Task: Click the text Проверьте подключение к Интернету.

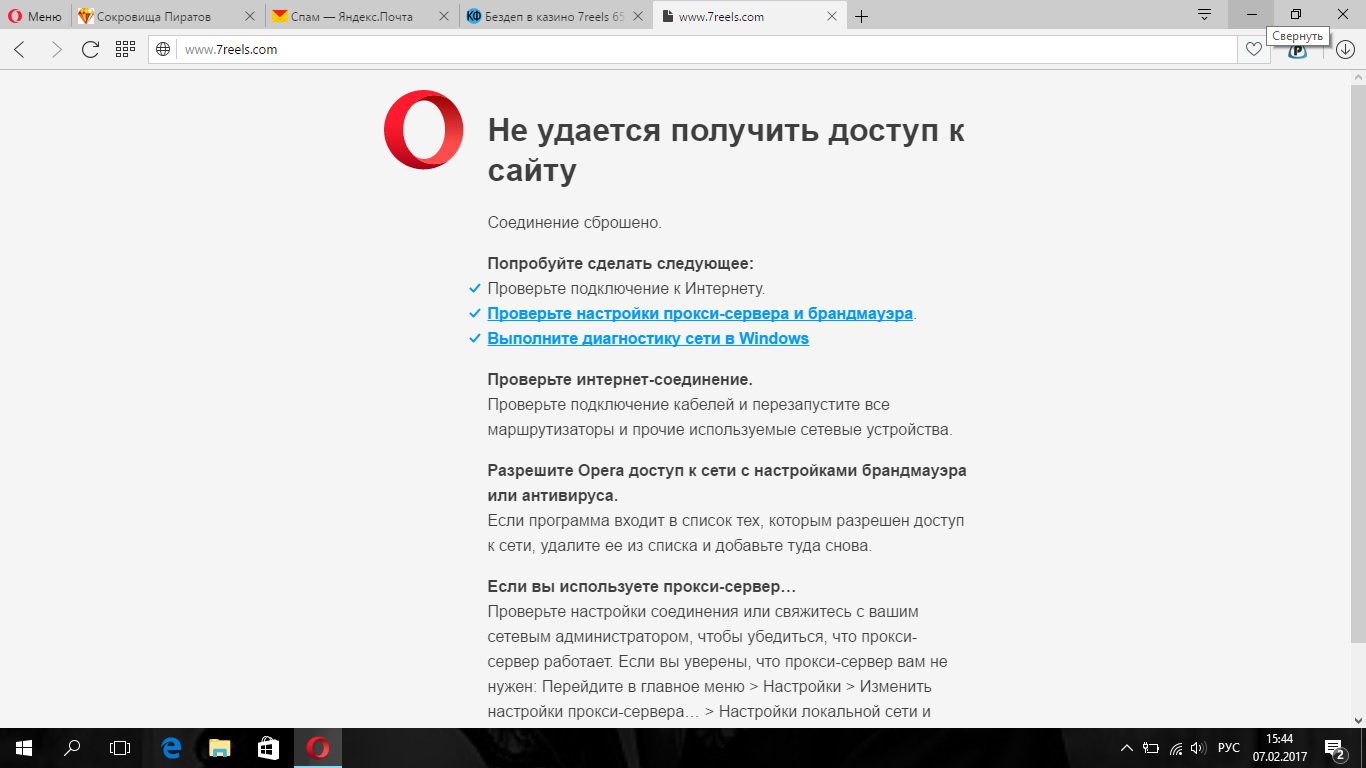Action: tap(626, 288)
